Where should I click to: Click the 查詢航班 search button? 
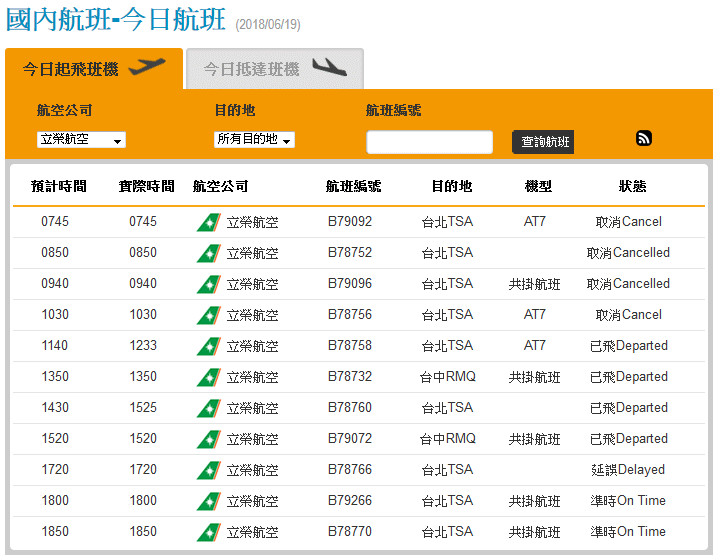point(543,142)
